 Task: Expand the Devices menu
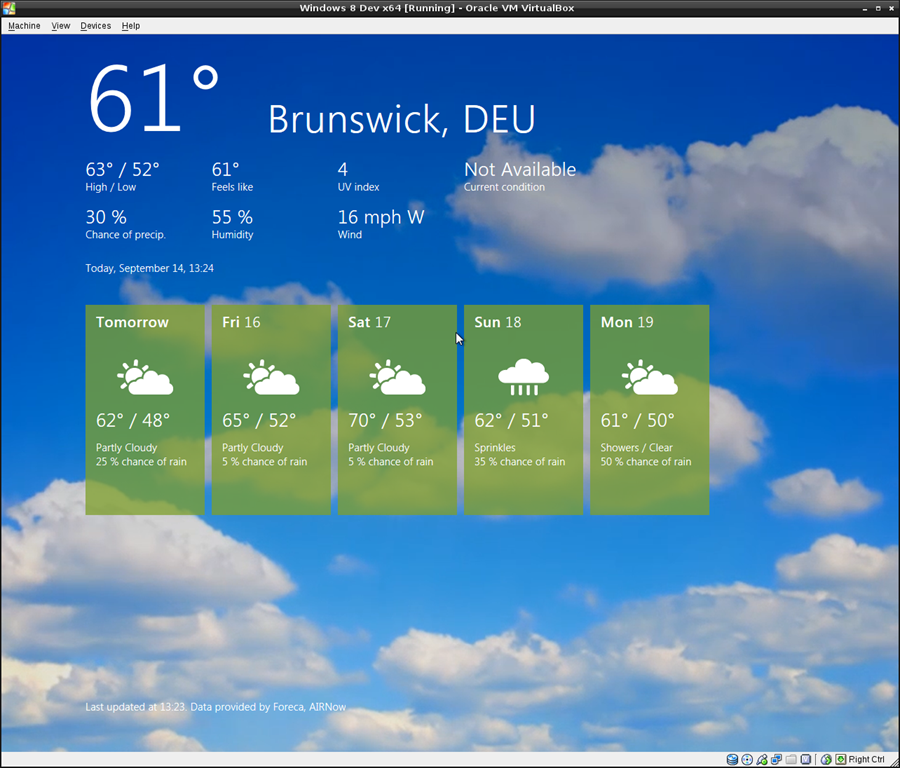click(96, 26)
